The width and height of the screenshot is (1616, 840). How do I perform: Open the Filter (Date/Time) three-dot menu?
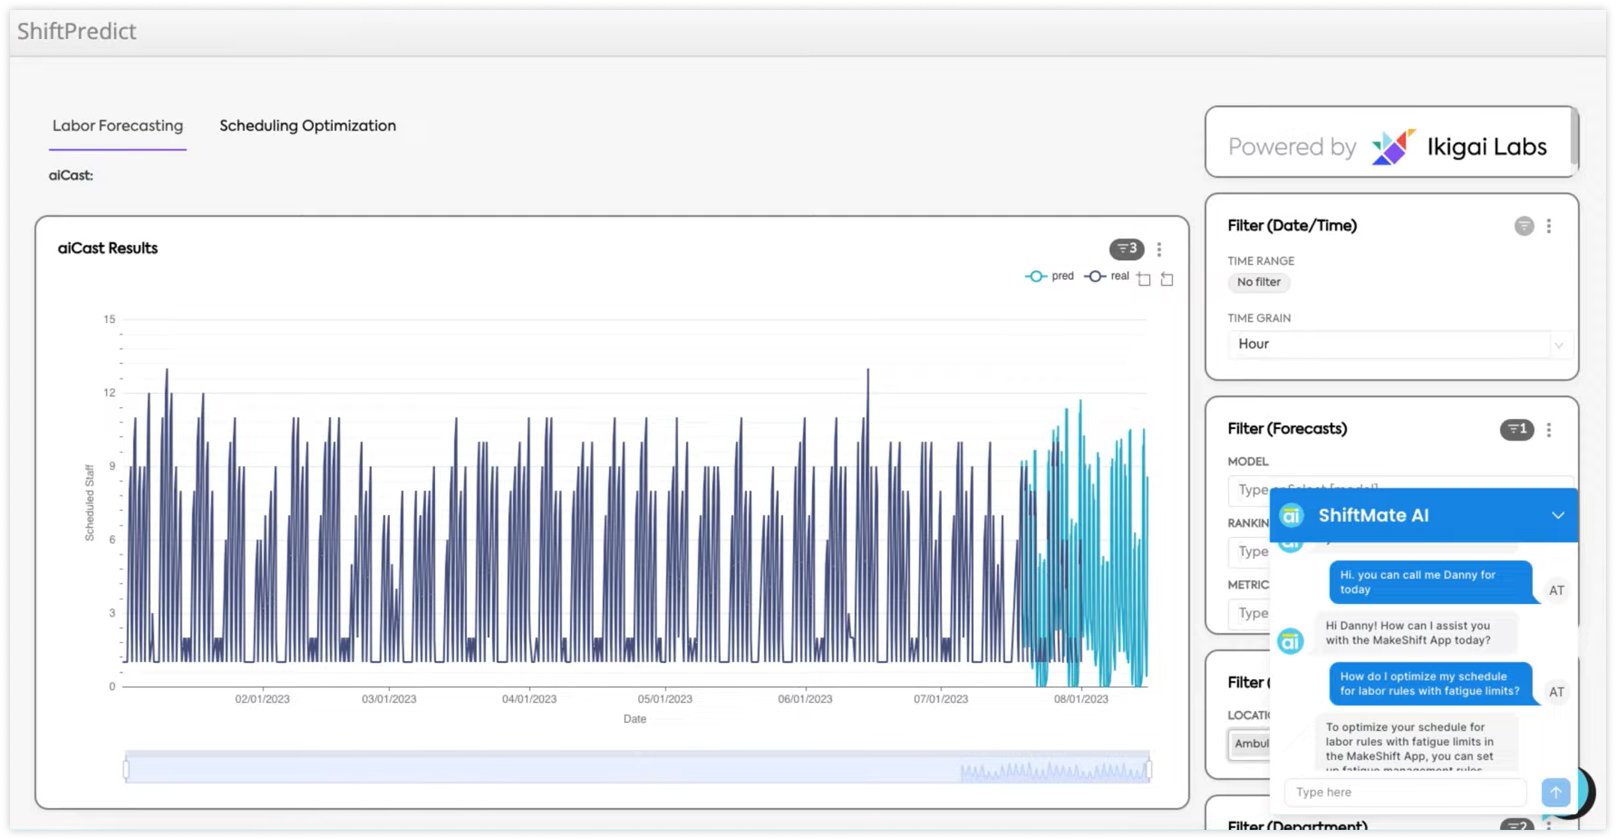point(1549,226)
